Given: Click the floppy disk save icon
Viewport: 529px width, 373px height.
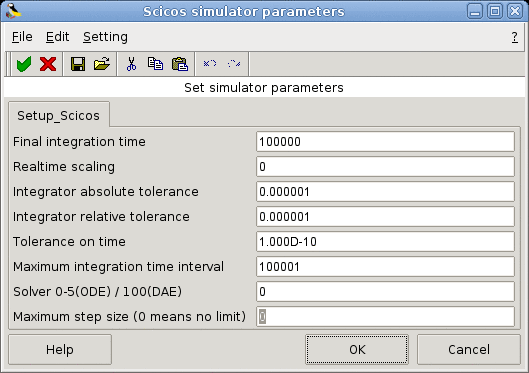Looking at the screenshot, I should 78,64.
